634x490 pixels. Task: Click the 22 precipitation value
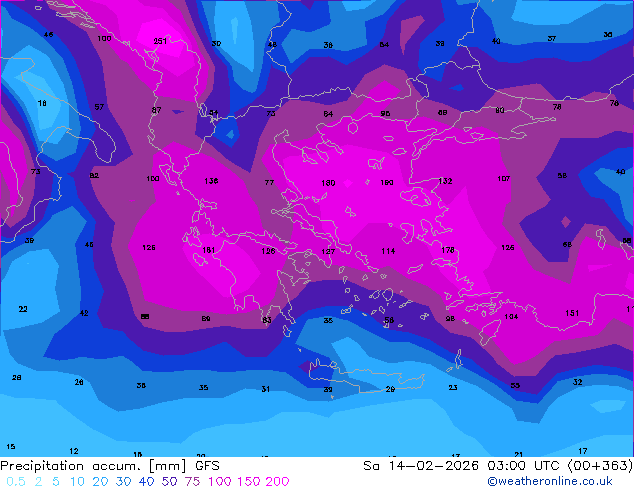point(23,309)
